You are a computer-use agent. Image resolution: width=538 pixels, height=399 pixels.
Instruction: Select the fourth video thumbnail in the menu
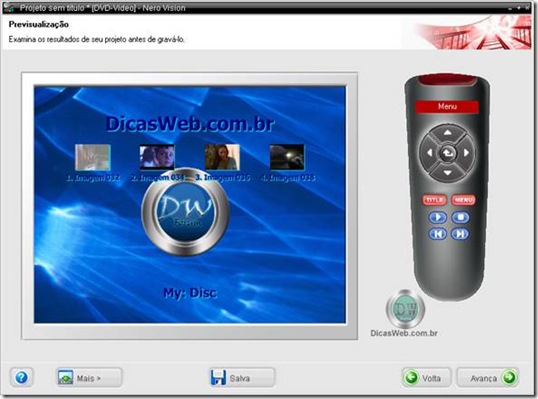pyautogui.click(x=287, y=157)
